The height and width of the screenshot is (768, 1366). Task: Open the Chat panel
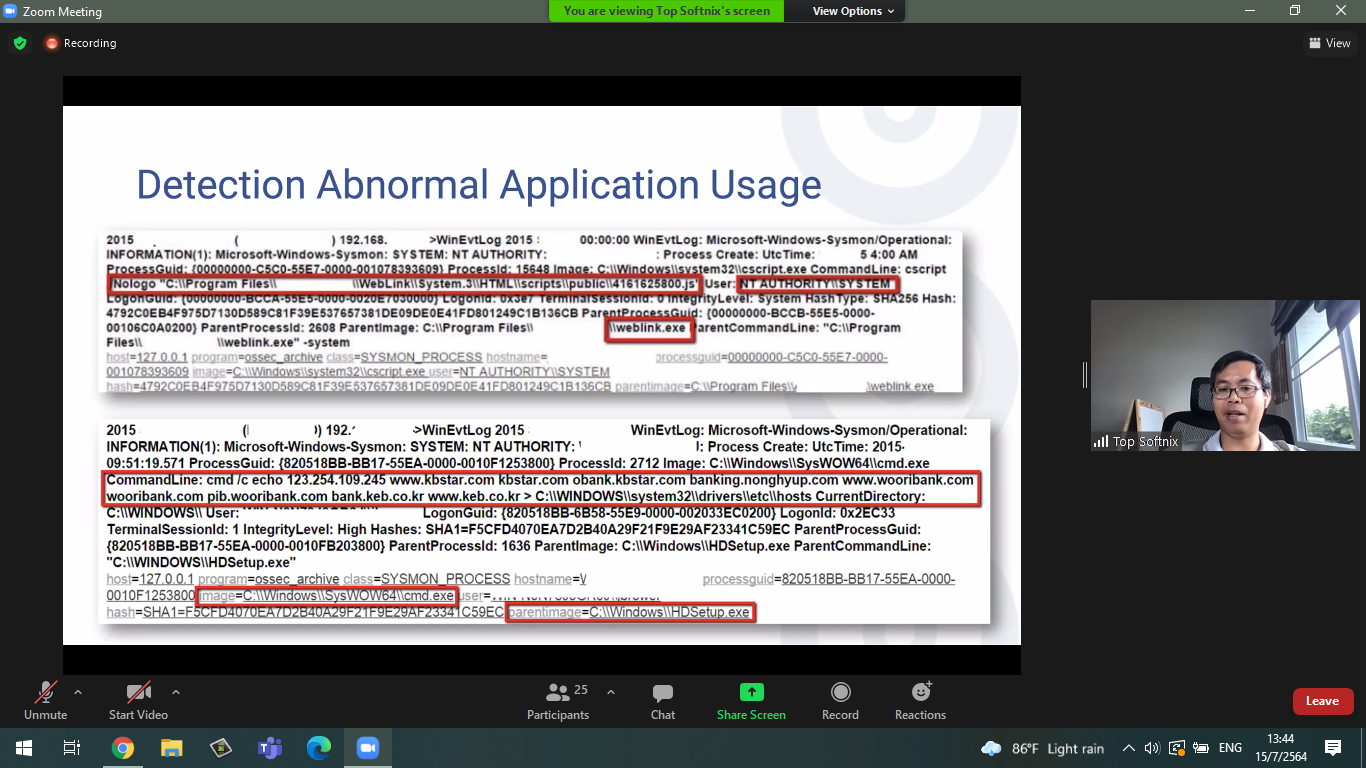(x=662, y=701)
